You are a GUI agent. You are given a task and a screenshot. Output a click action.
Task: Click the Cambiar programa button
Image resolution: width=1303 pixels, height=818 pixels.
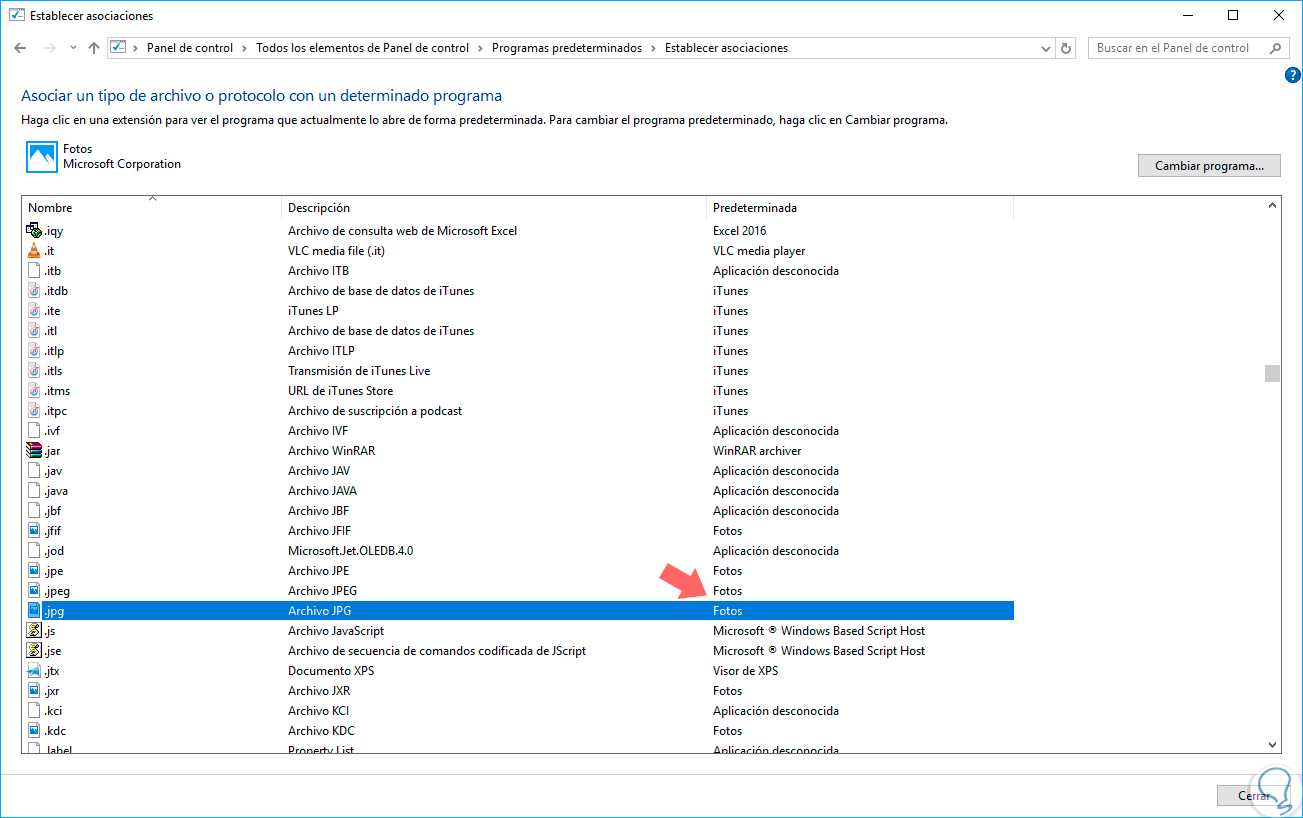pyautogui.click(x=1209, y=166)
